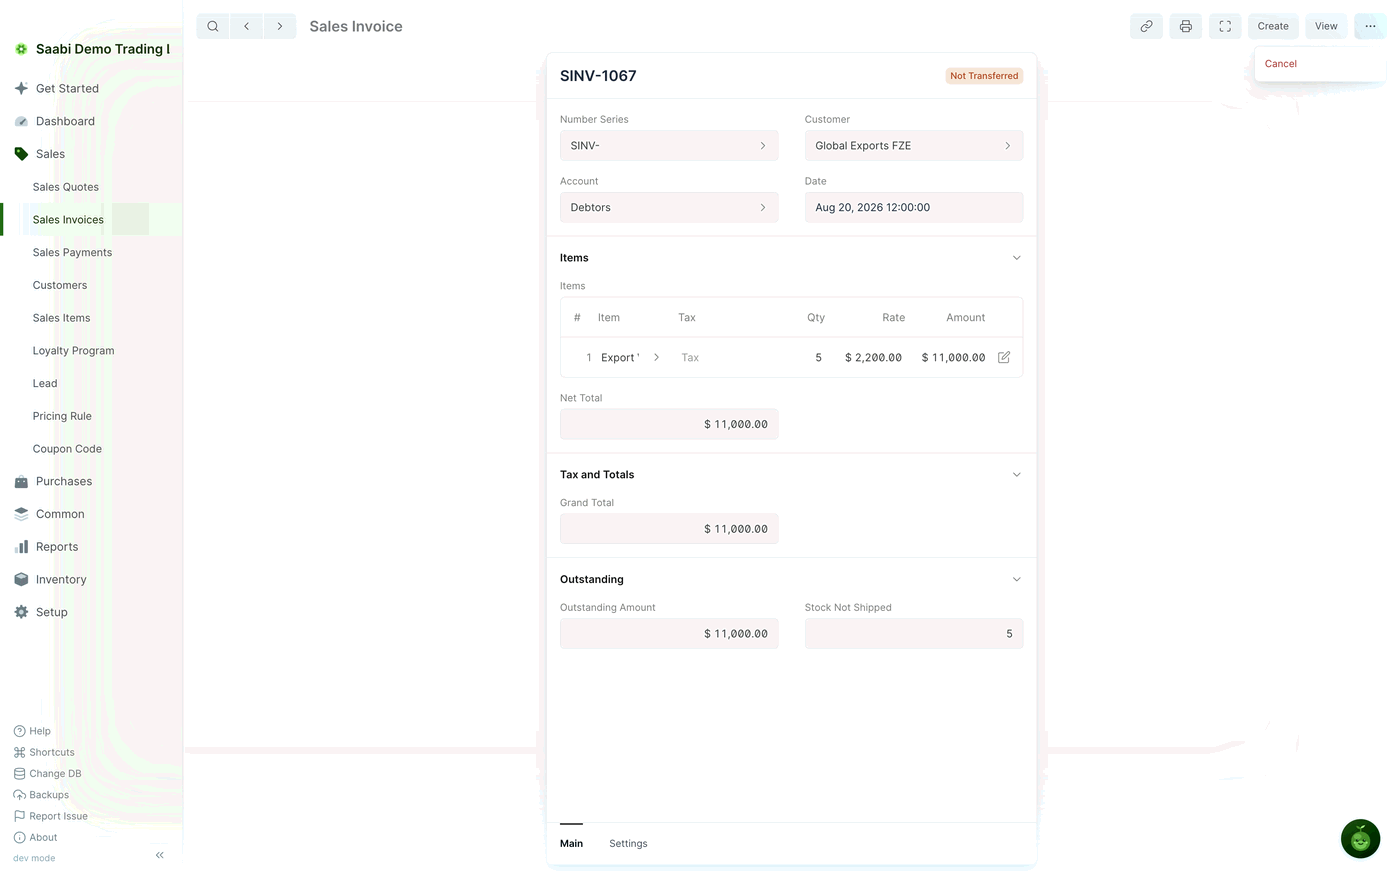Toggle full width view icon
The width and height of the screenshot is (1400, 878).
click(x=1225, y=26)
